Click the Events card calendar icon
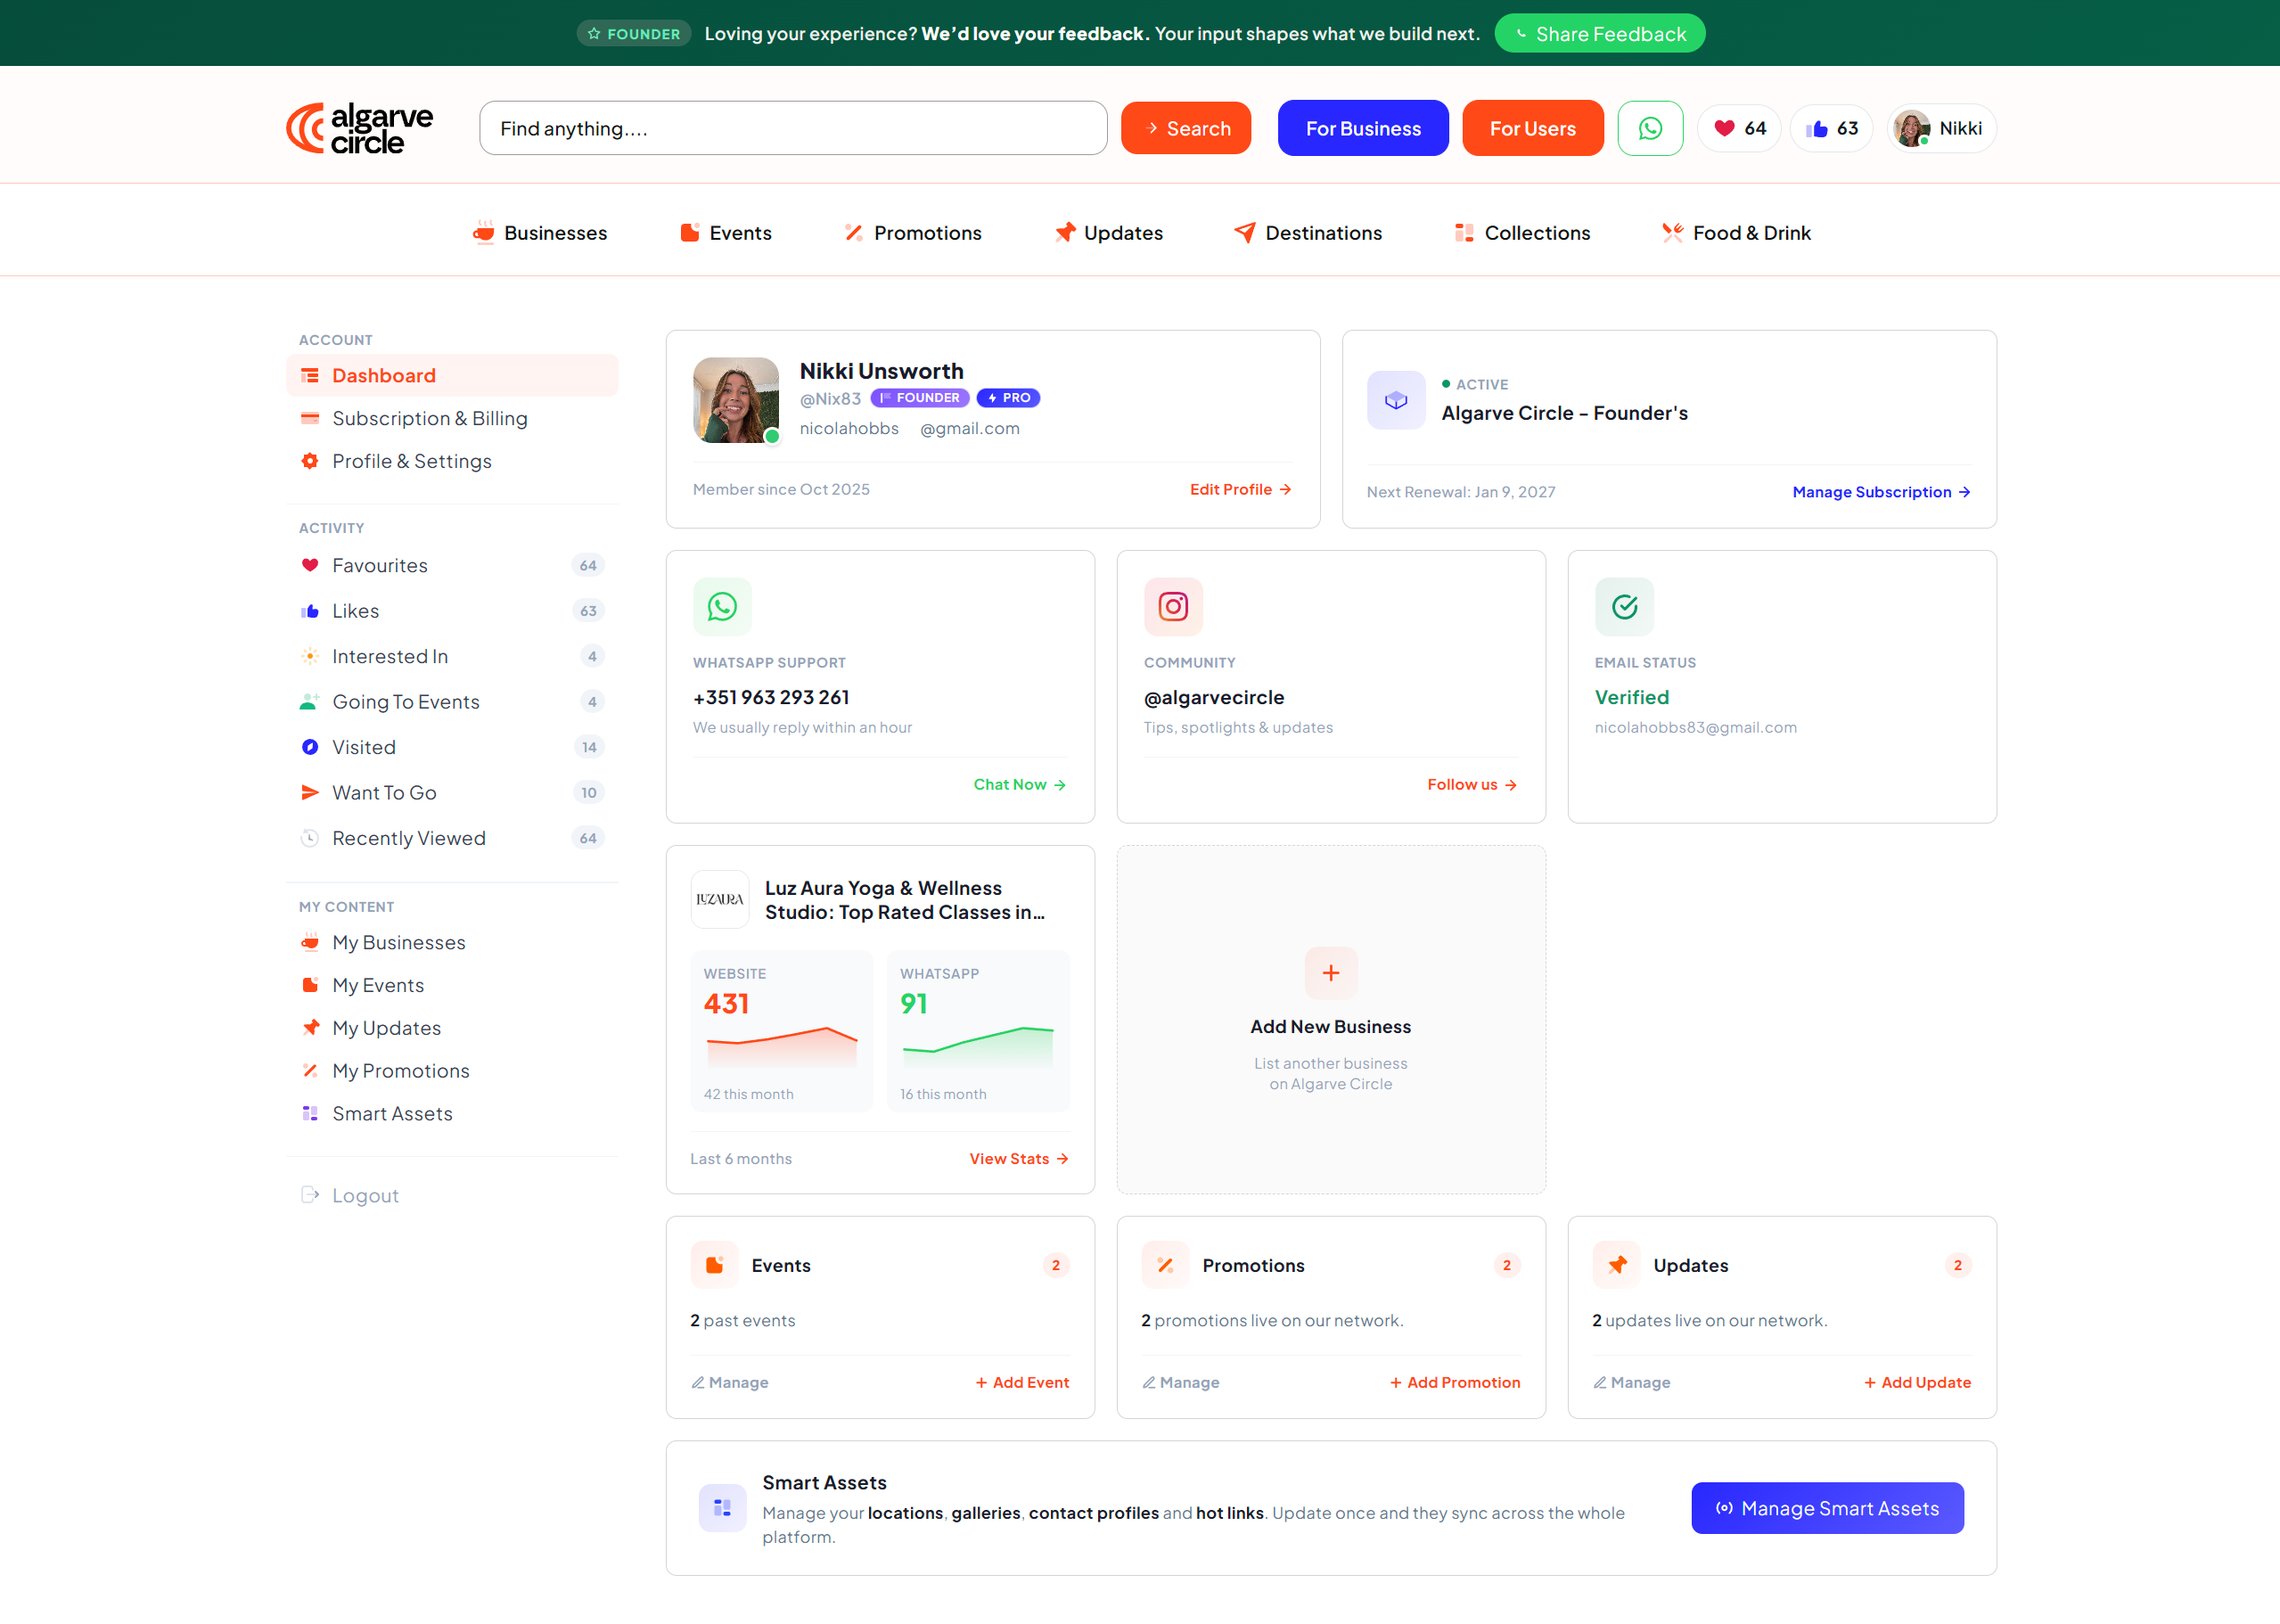Image resolution: width=2280 pixels, height=1624 pixels. coord(714,1265)
